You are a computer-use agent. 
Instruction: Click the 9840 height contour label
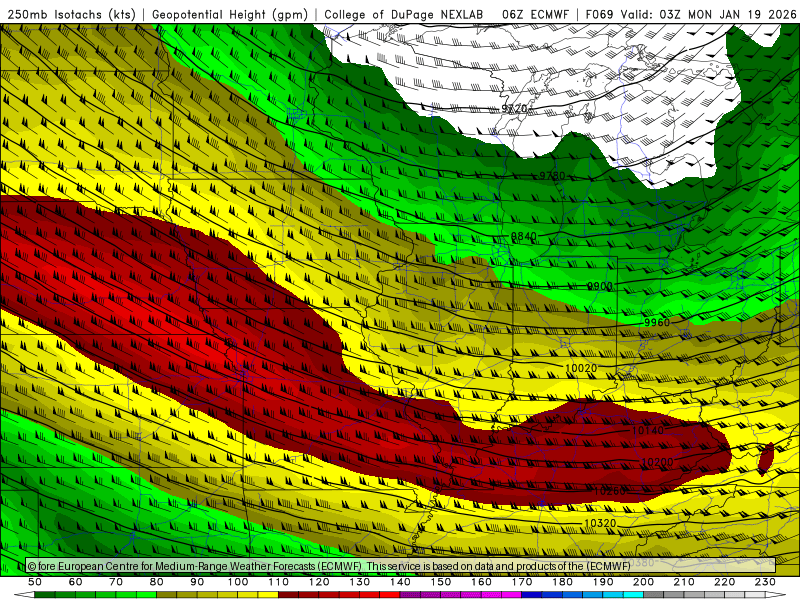click(x=524, y=236)
